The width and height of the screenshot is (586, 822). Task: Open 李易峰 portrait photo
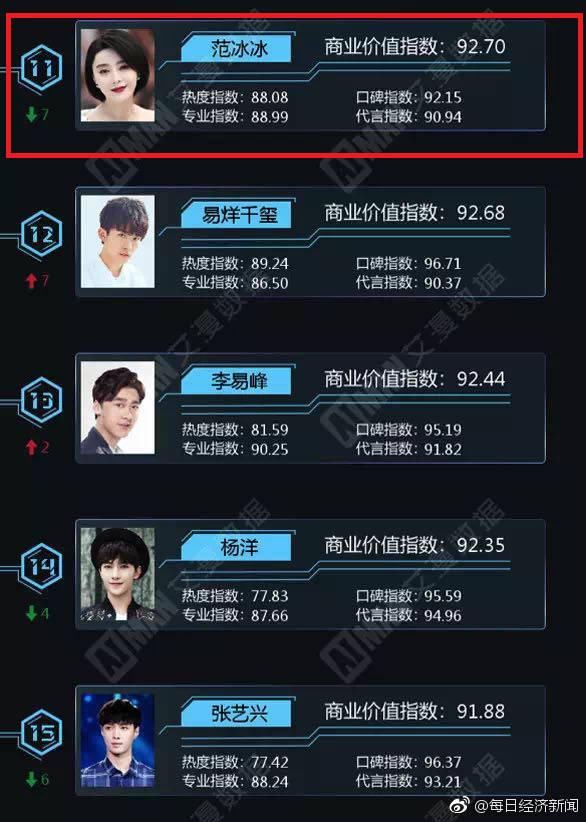pyautogui.click(x=118, y=408)
